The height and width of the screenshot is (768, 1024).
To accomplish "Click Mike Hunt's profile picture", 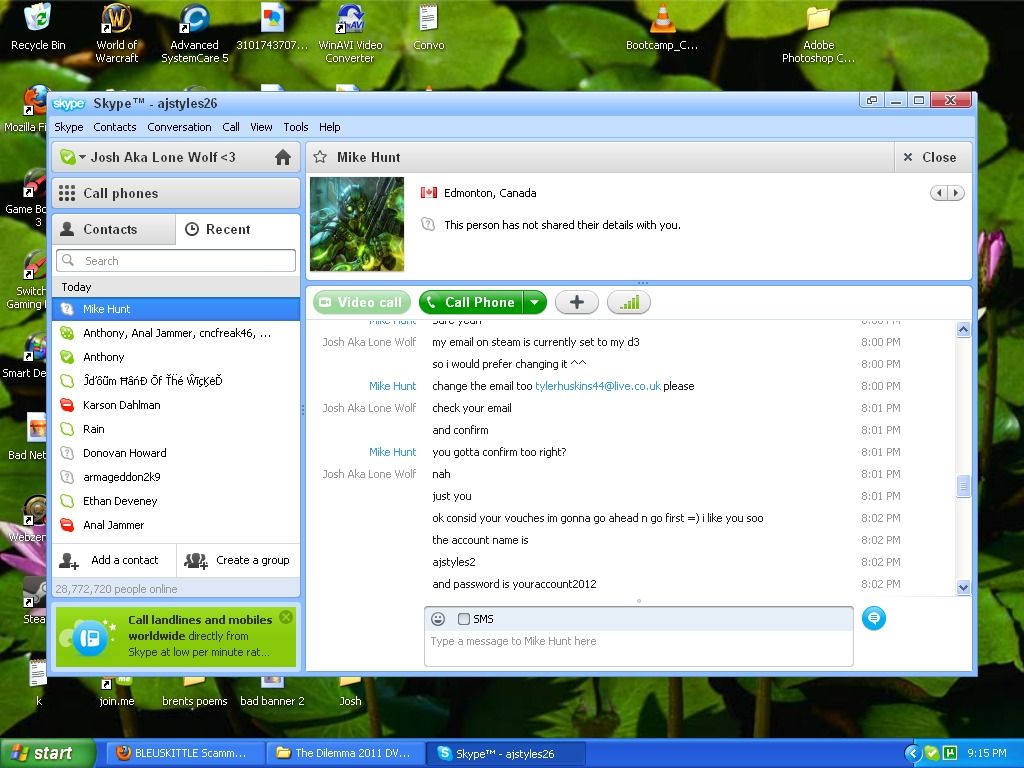I will [x=357, y=224].
